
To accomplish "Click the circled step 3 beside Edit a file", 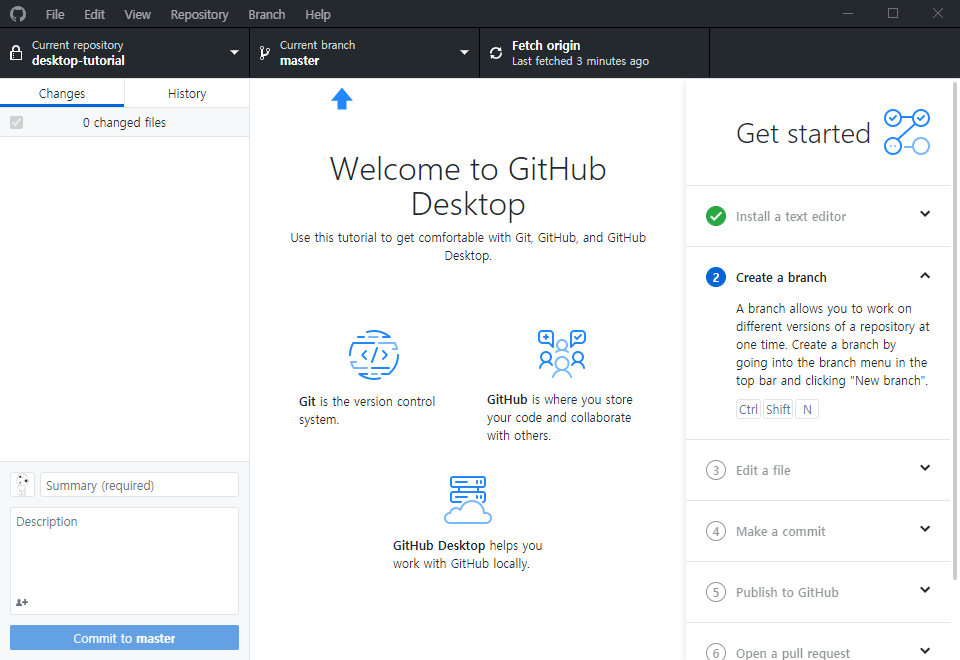I will pyautogui.click(x=716, y=468).
